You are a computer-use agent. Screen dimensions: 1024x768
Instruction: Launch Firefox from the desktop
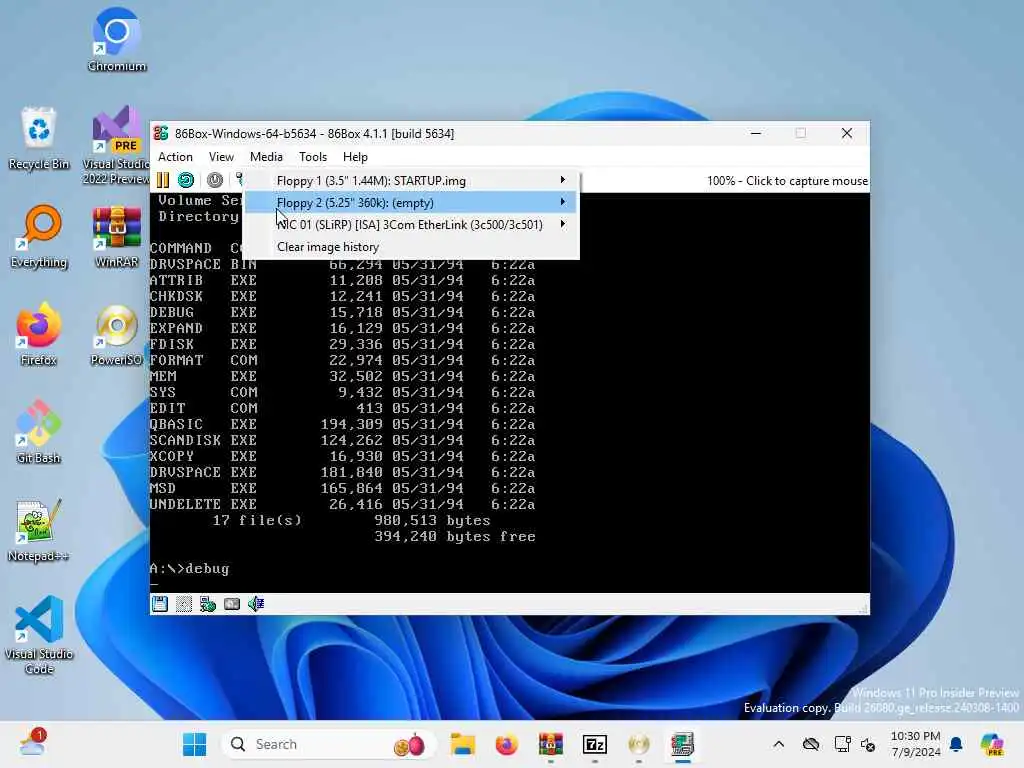click(39, 334)
